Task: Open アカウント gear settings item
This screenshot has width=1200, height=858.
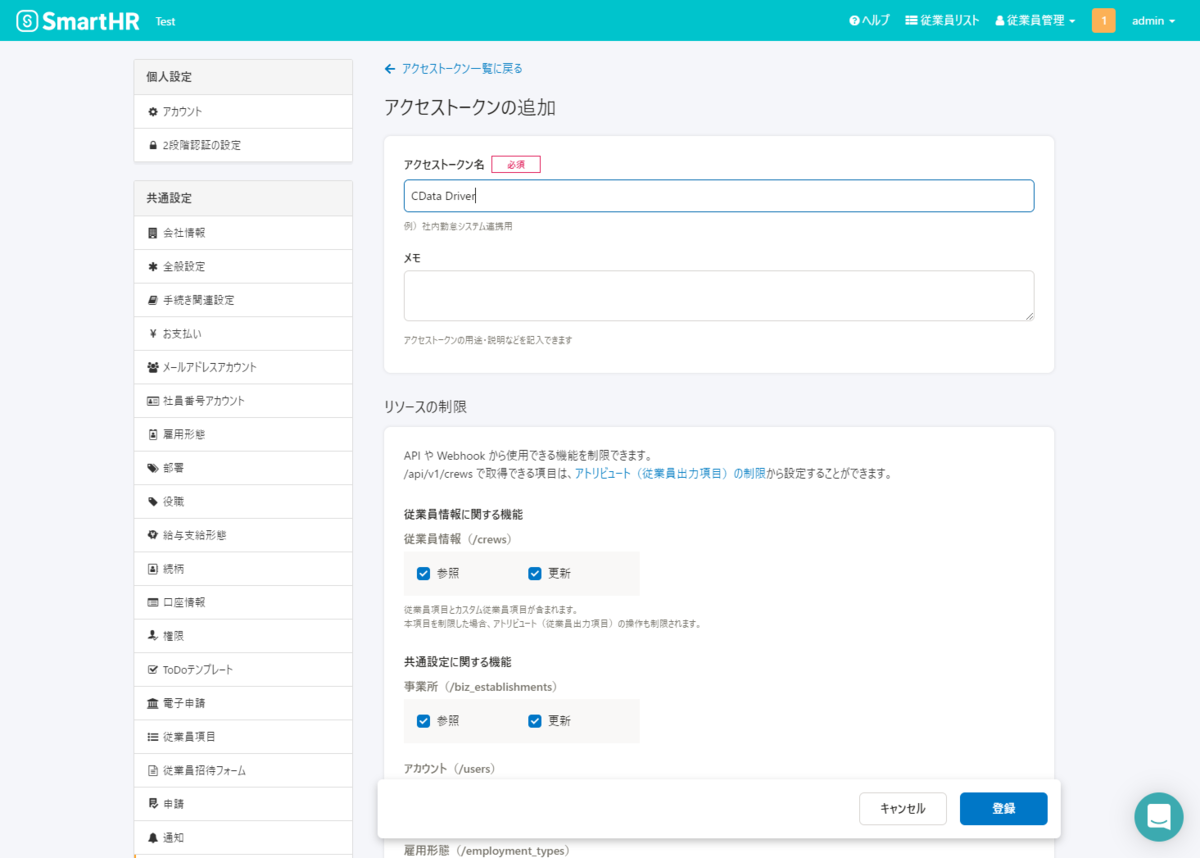Action: pos(243,111)
